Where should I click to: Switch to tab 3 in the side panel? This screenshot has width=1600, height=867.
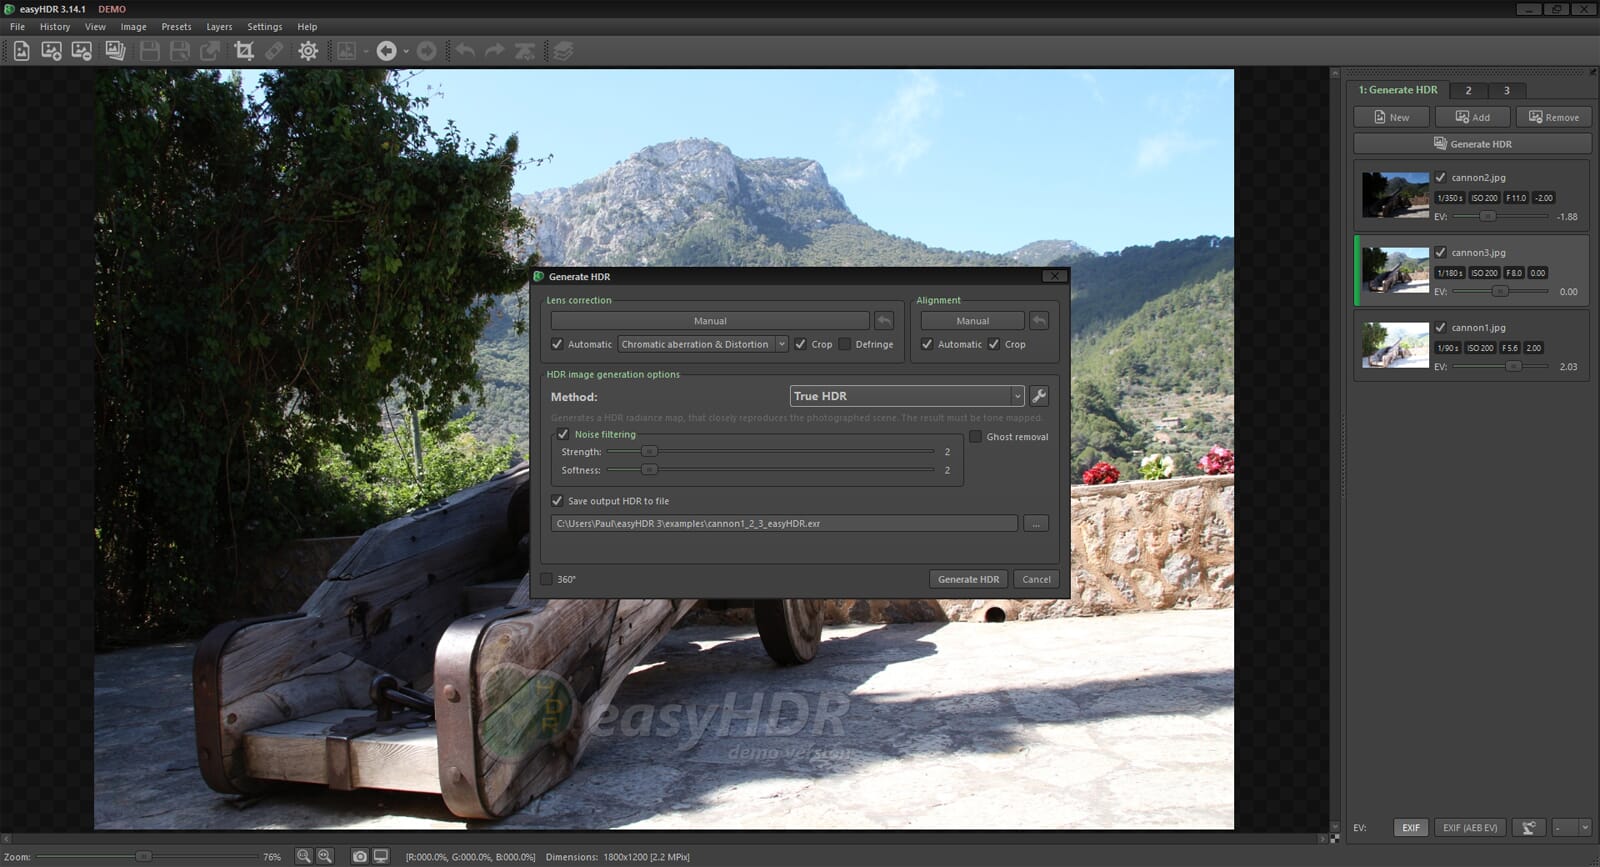[1507, 90]
